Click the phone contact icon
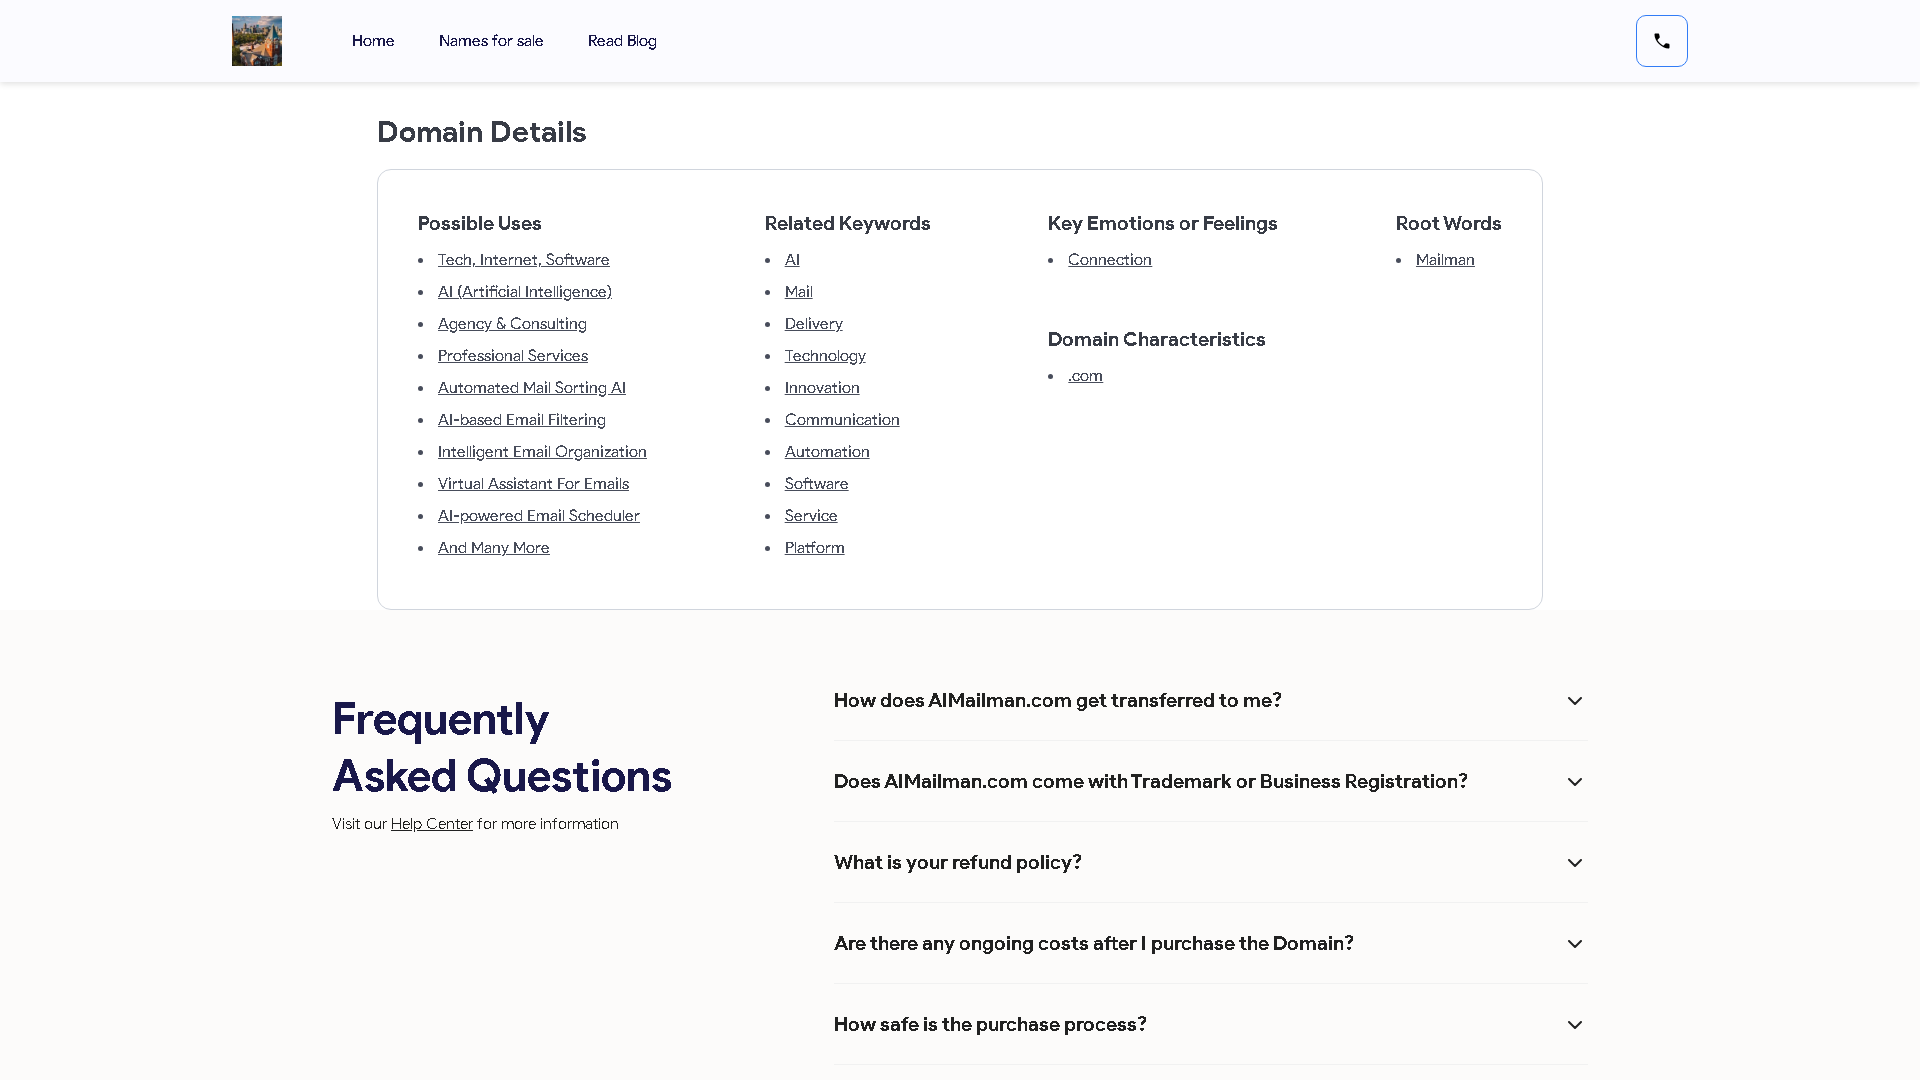This screenshot has height=1080, width=1920. [x=1661, y=41]
